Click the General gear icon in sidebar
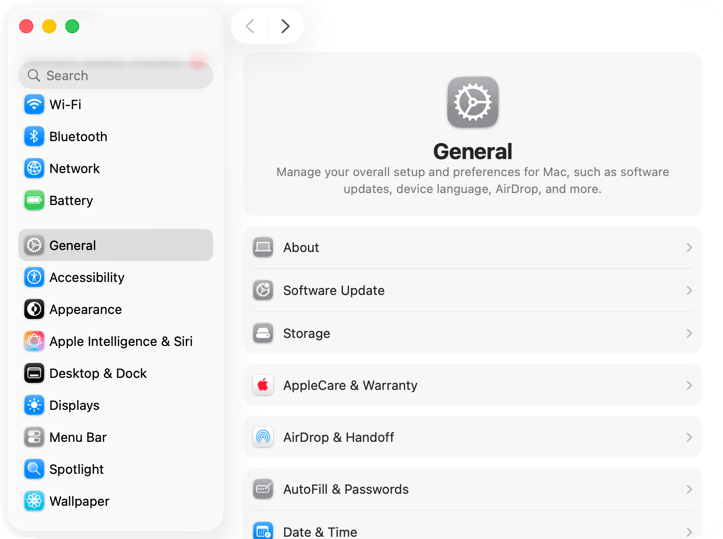Screen dimensions: 723x539 click(x=34, y=245)
